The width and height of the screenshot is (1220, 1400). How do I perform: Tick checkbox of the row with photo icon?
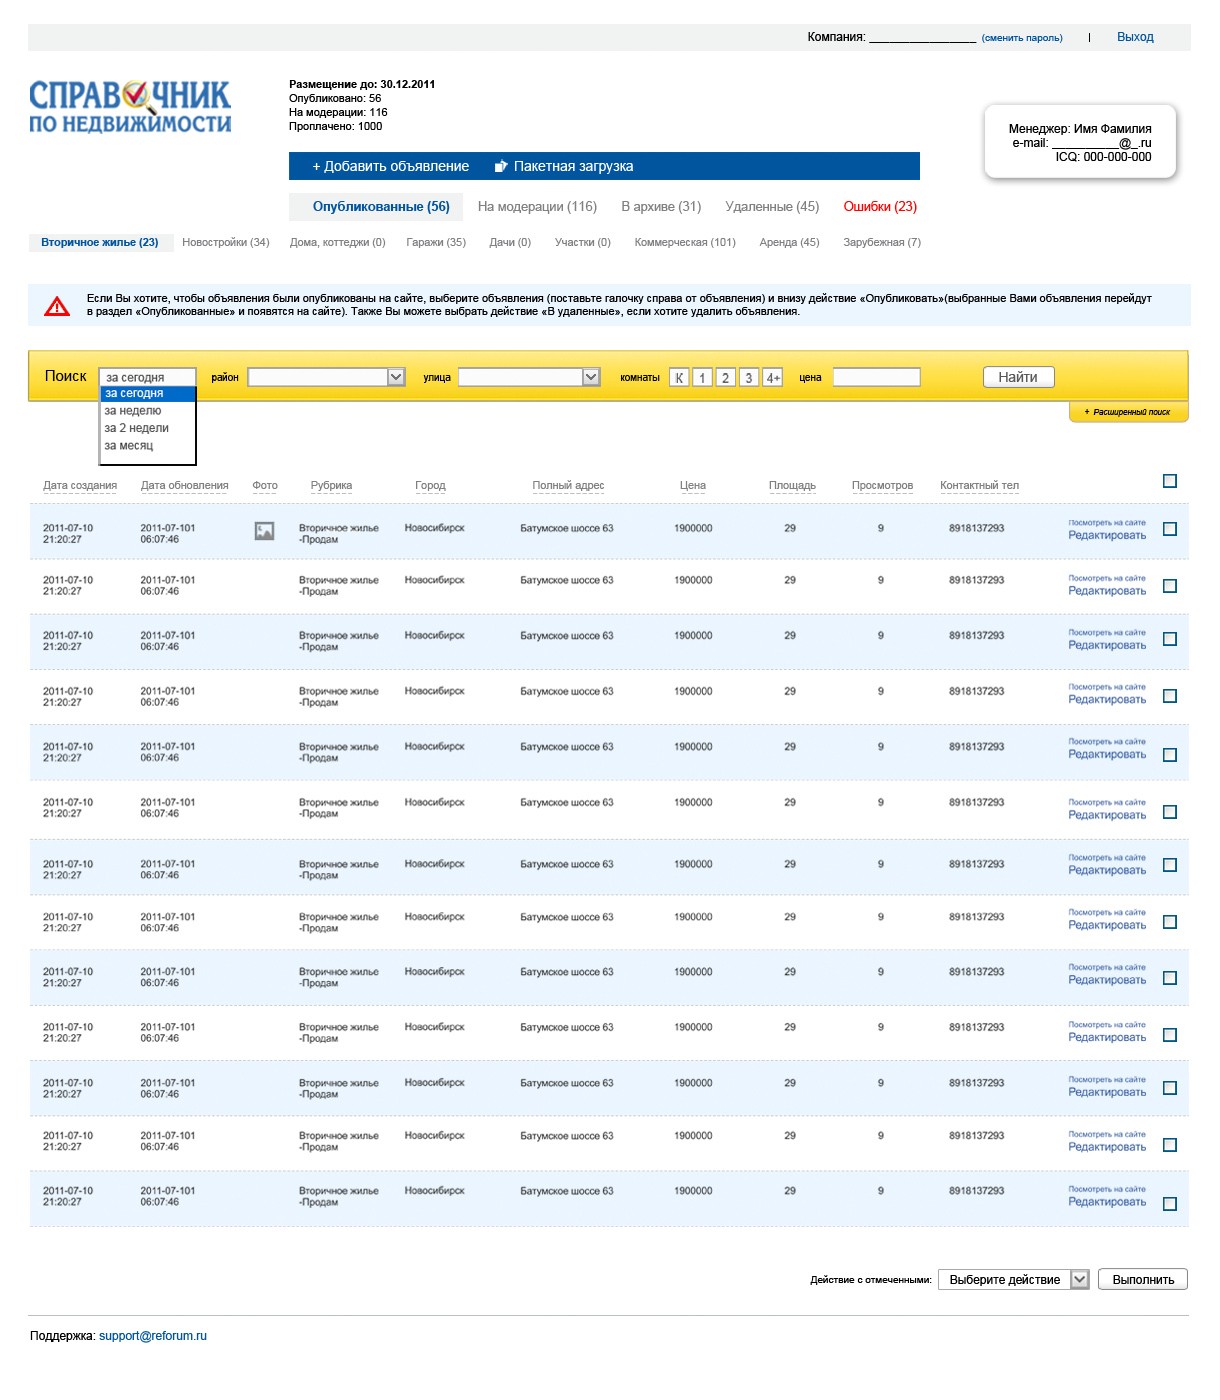pos(1170,529)
